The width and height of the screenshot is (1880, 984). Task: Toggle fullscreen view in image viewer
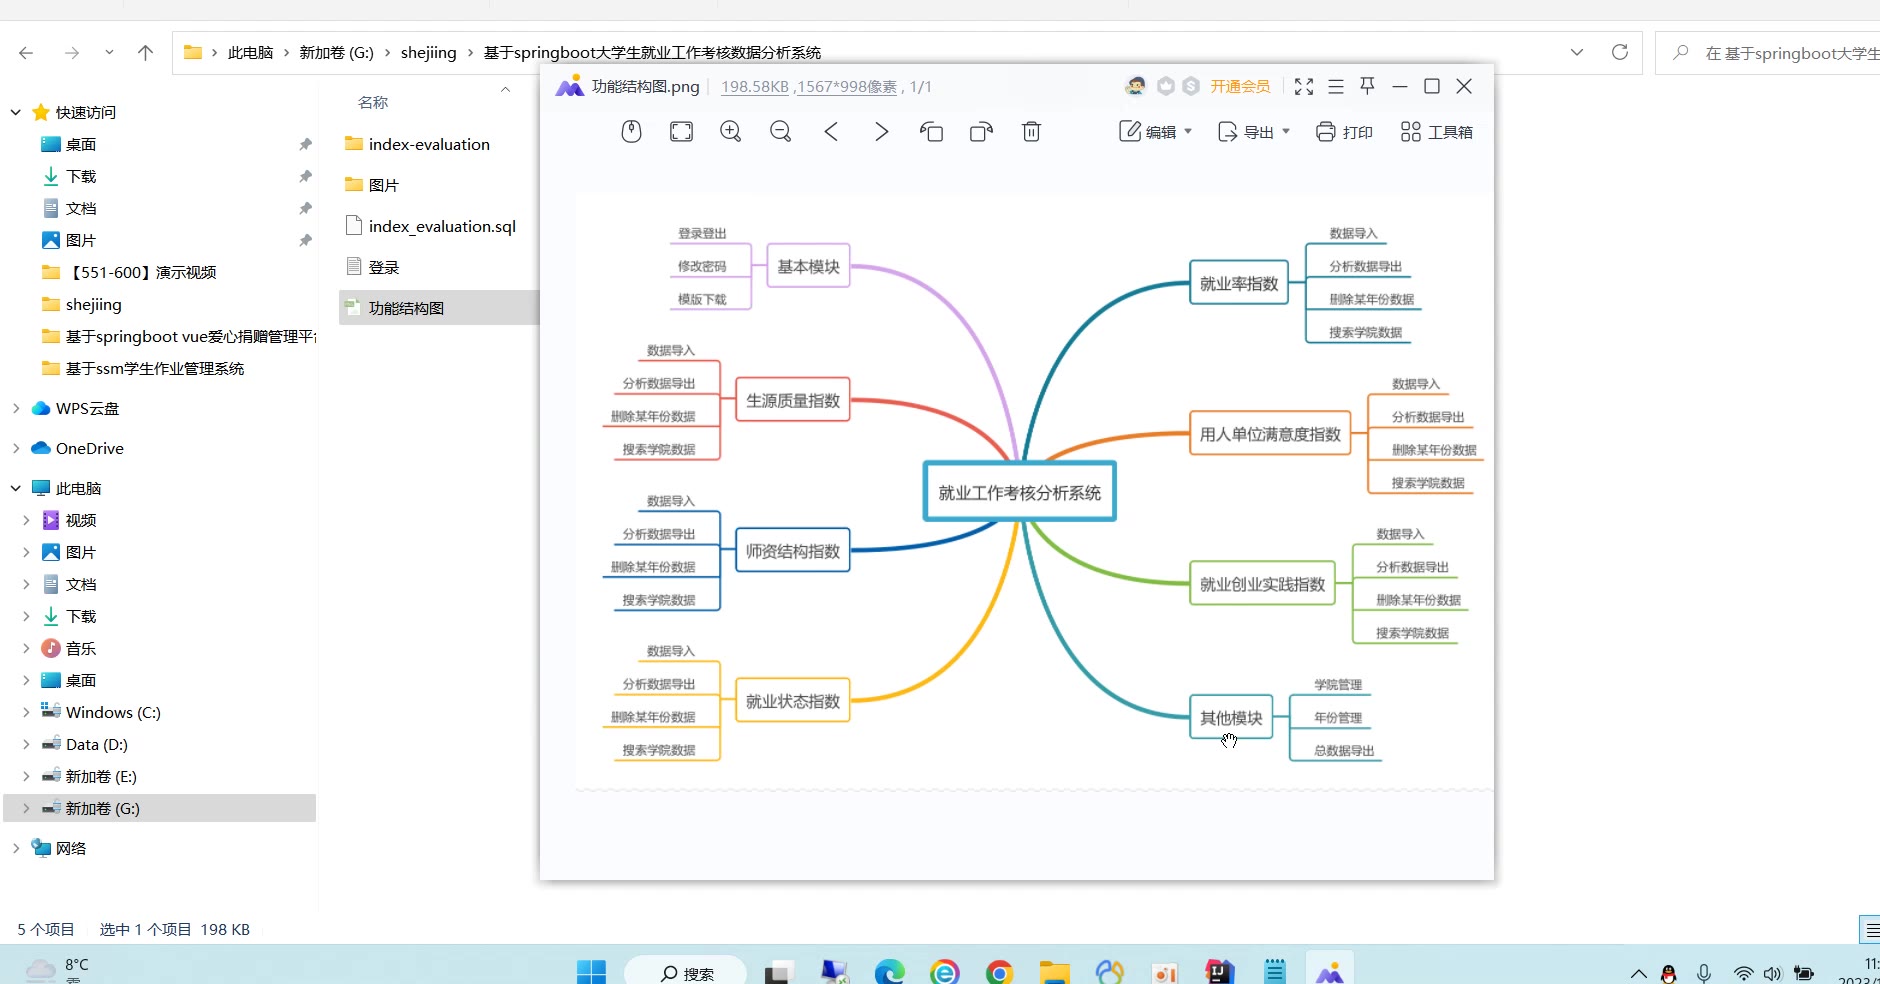click(x=1303, y=87)
